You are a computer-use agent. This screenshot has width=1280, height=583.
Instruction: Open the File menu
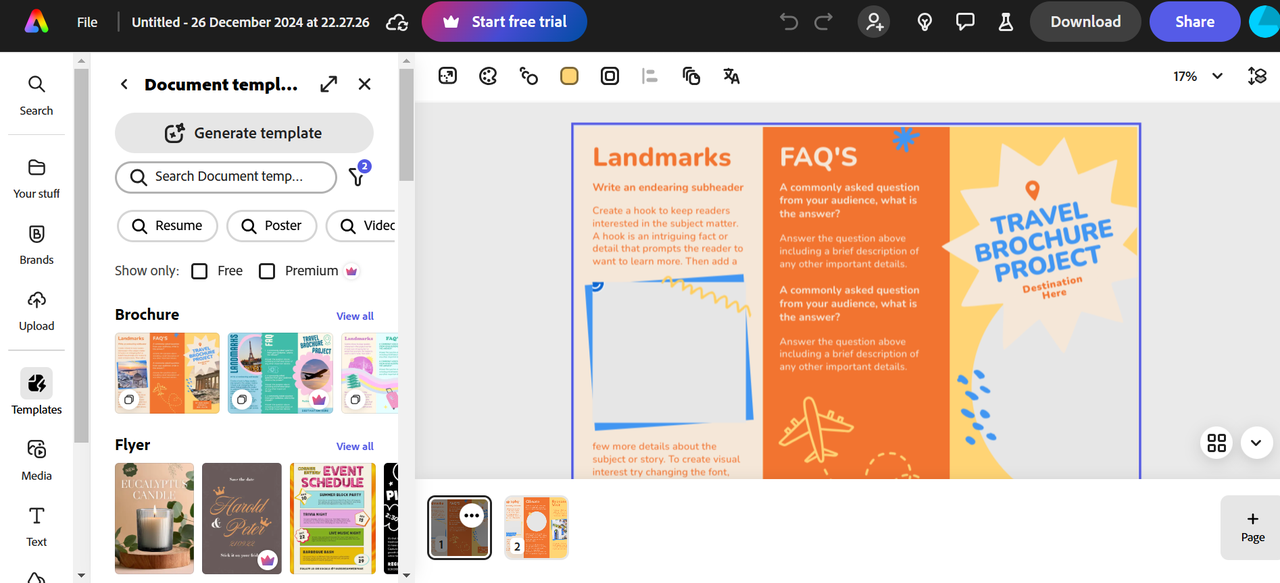click(87, 21)
